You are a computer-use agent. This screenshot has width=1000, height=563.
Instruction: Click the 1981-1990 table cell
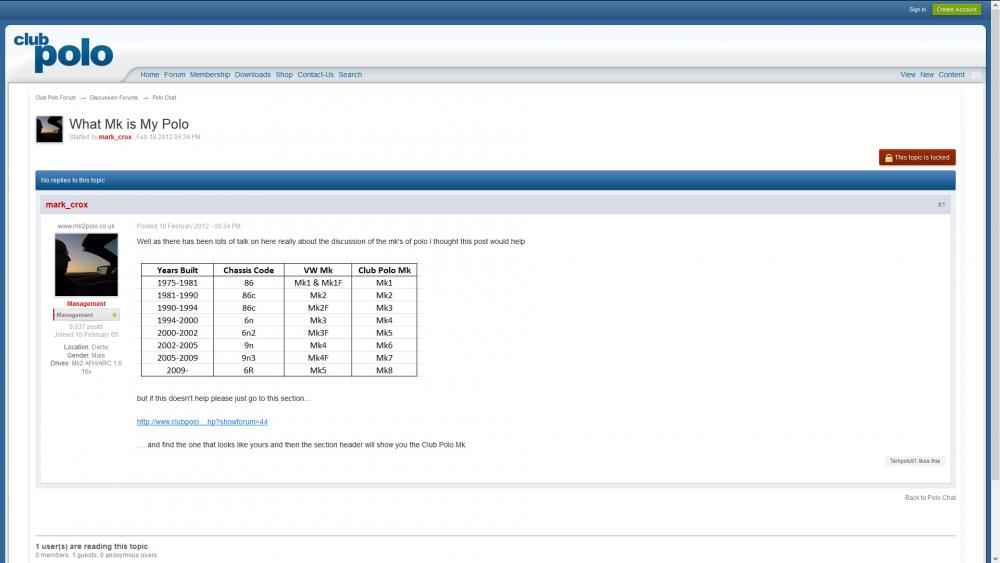[x=177, y=295]
